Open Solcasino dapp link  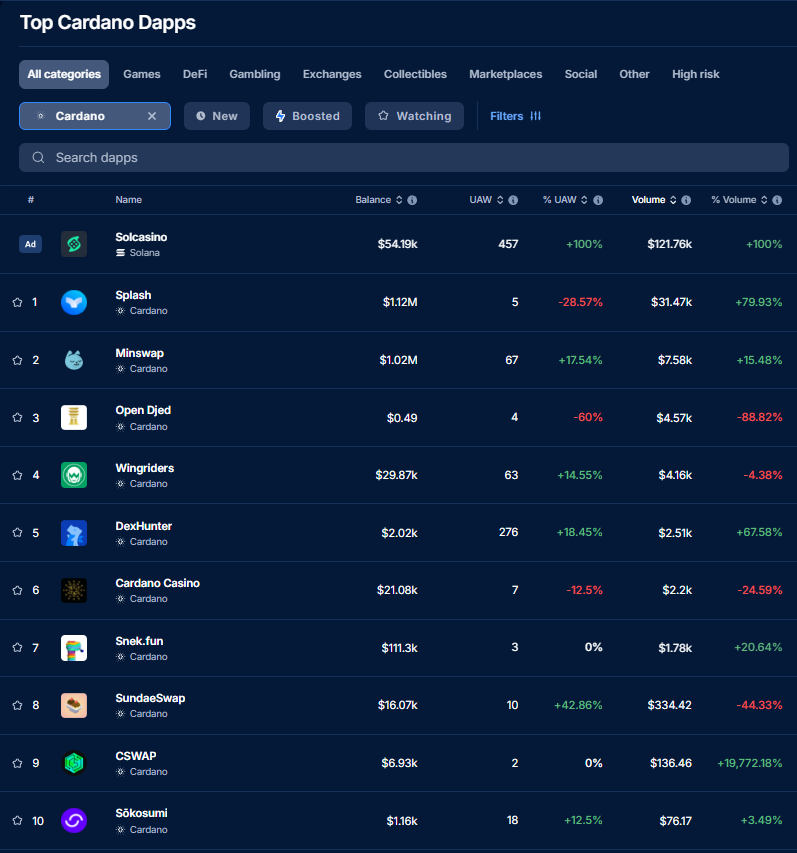tap(141, 237)
